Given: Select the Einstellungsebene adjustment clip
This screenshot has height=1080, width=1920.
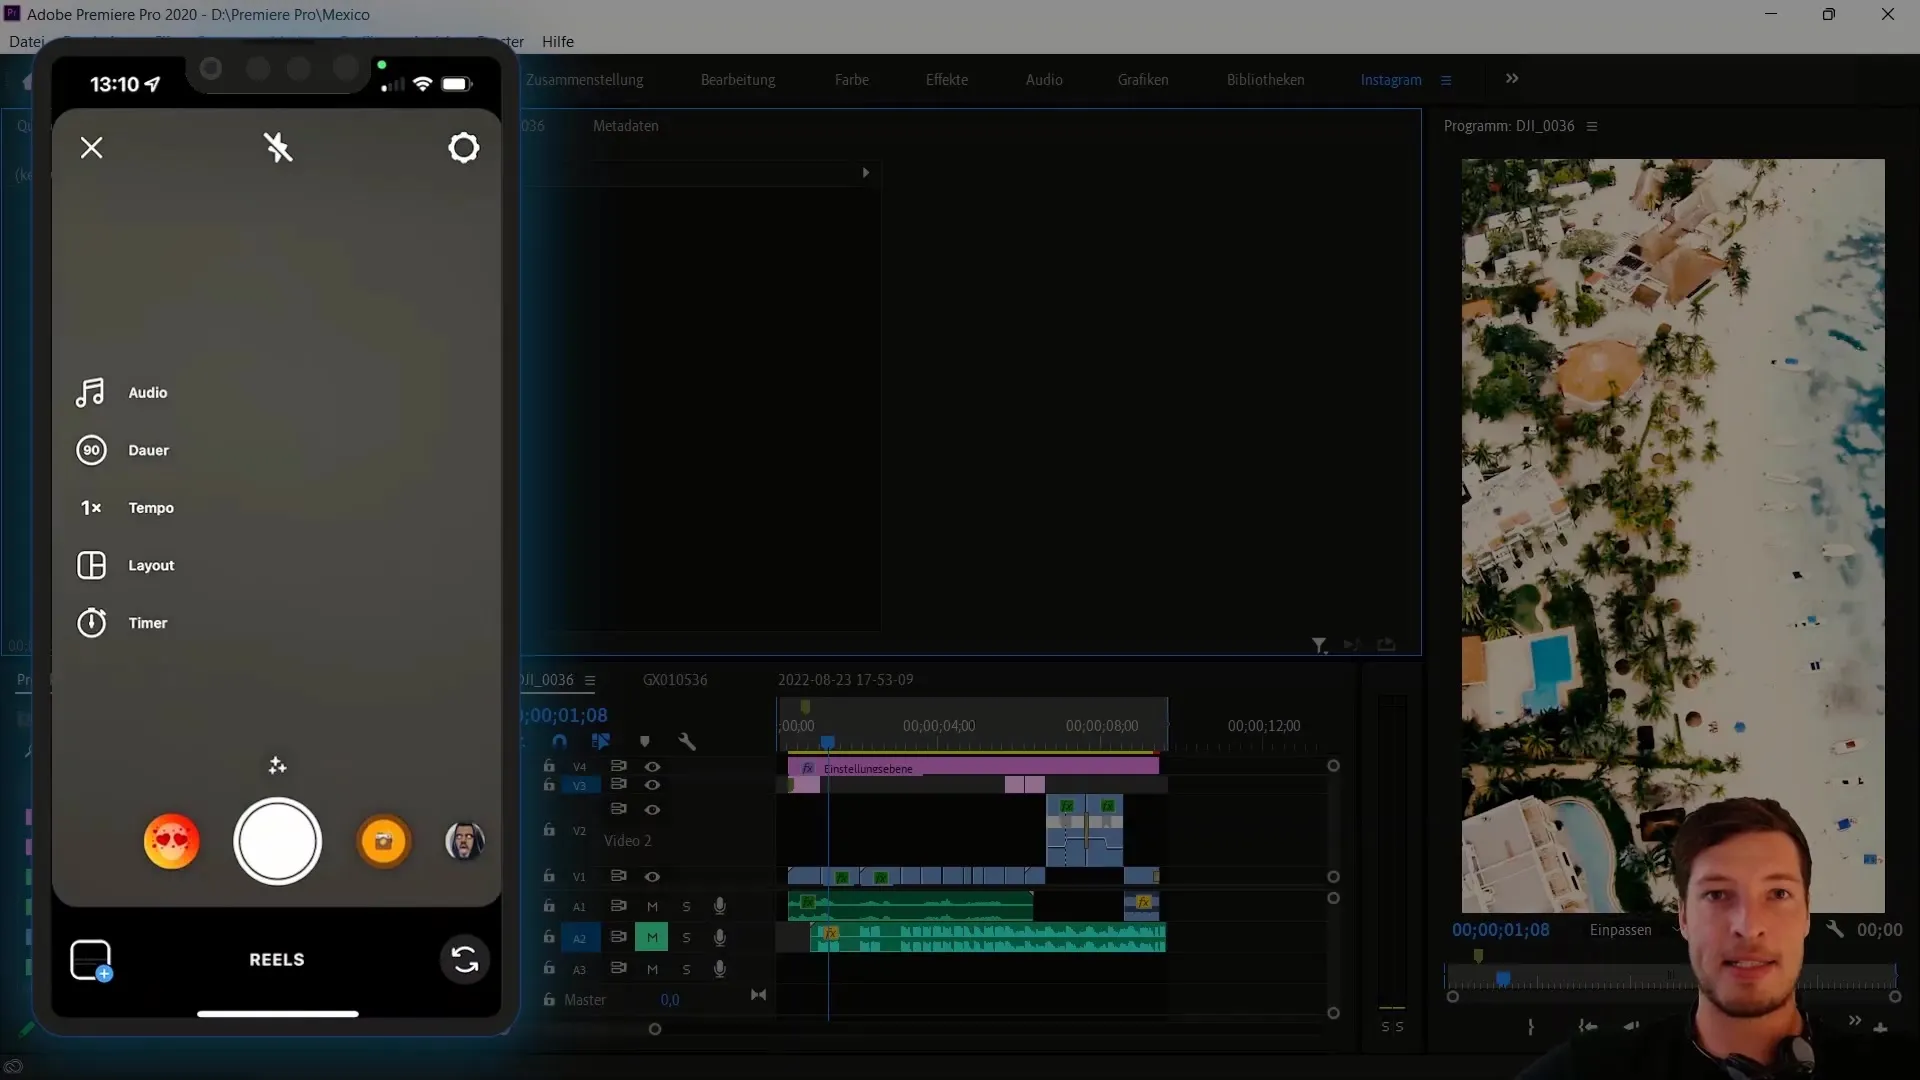Looking at the screenshot, I should point(973,768).
